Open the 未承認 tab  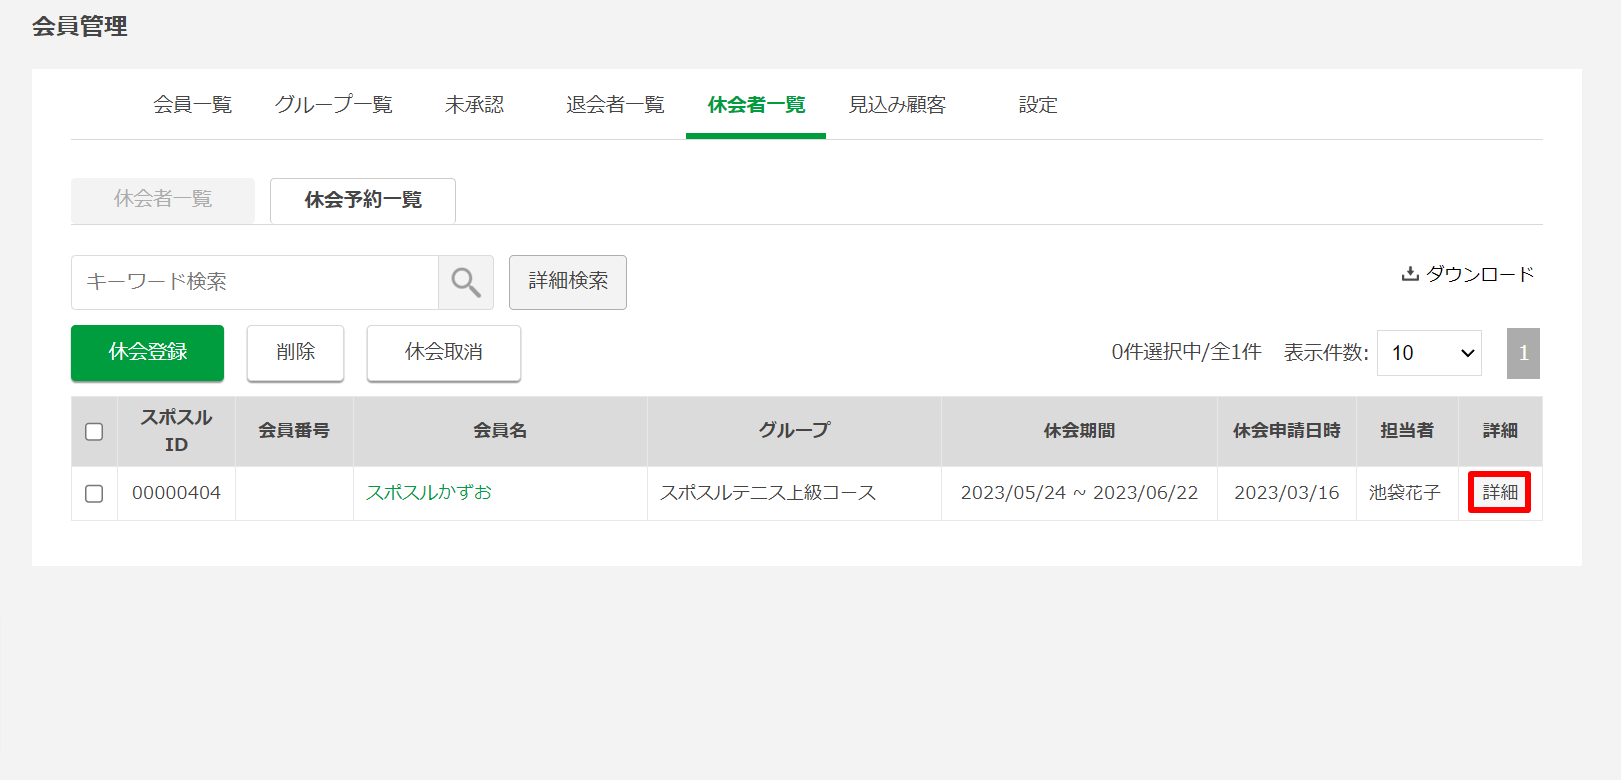475,104
